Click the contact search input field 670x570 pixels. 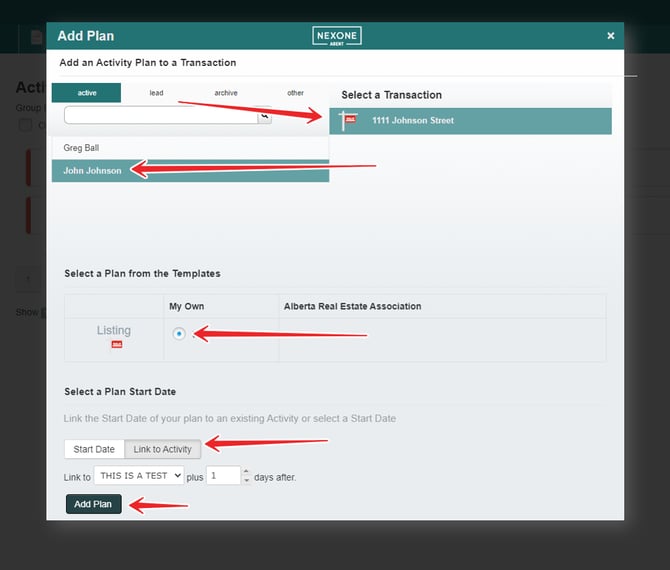(x=160, y=116)
